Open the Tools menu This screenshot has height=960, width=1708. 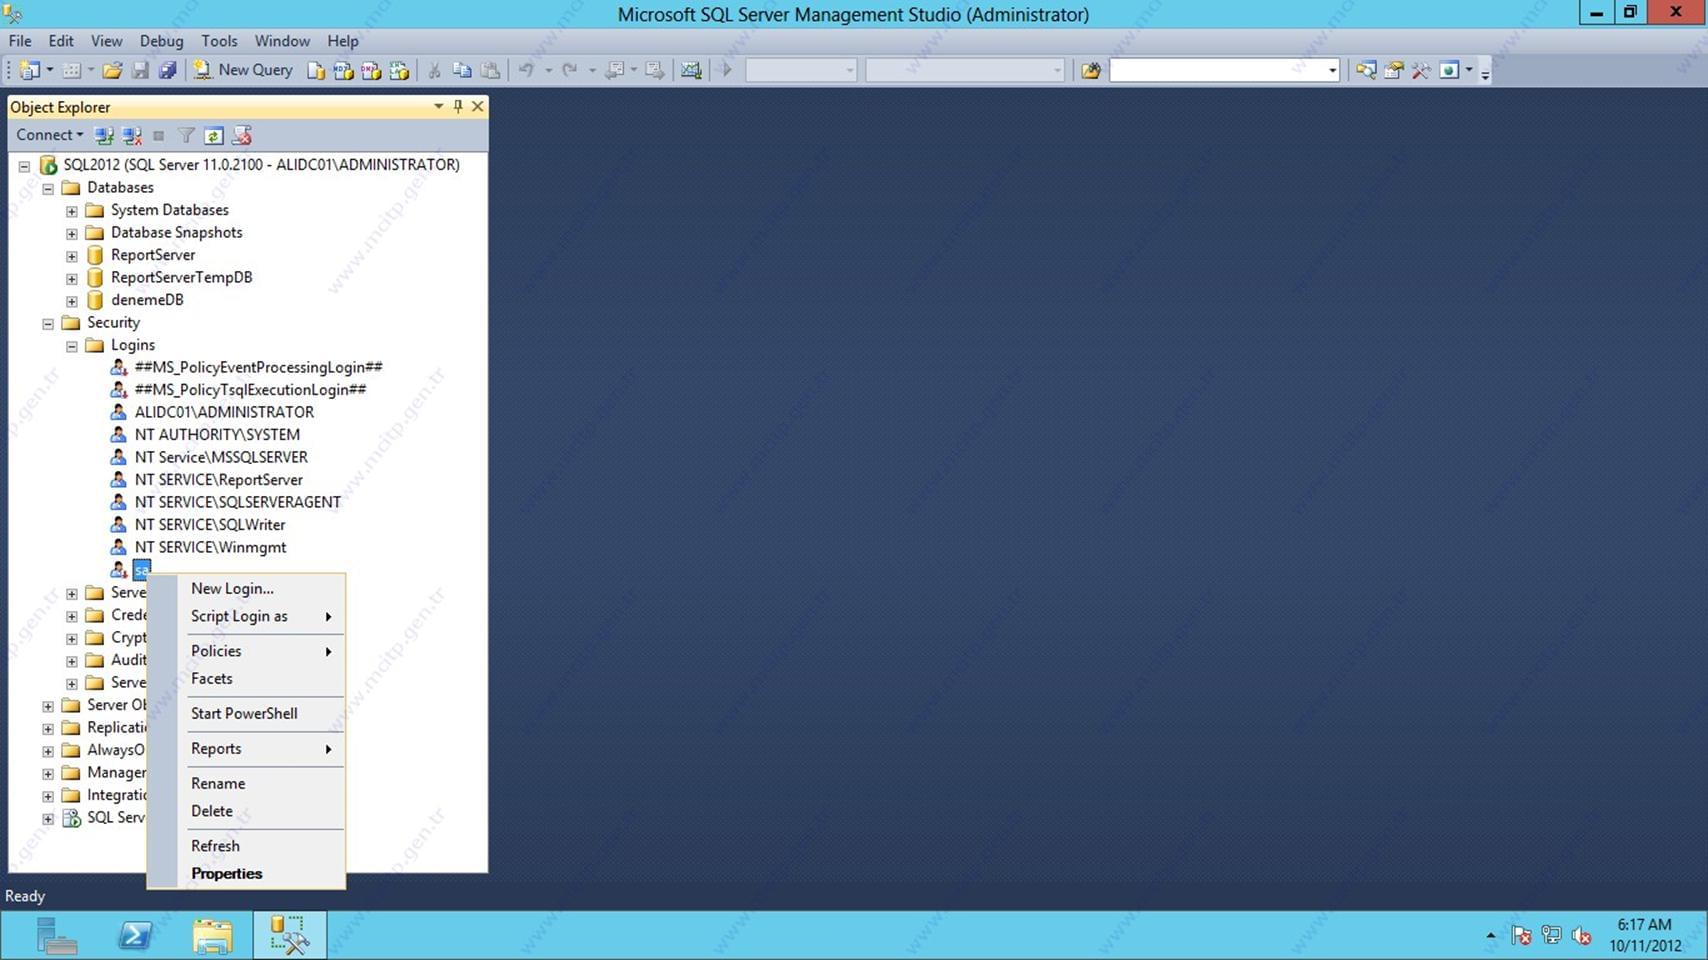(x=219, y=41)
